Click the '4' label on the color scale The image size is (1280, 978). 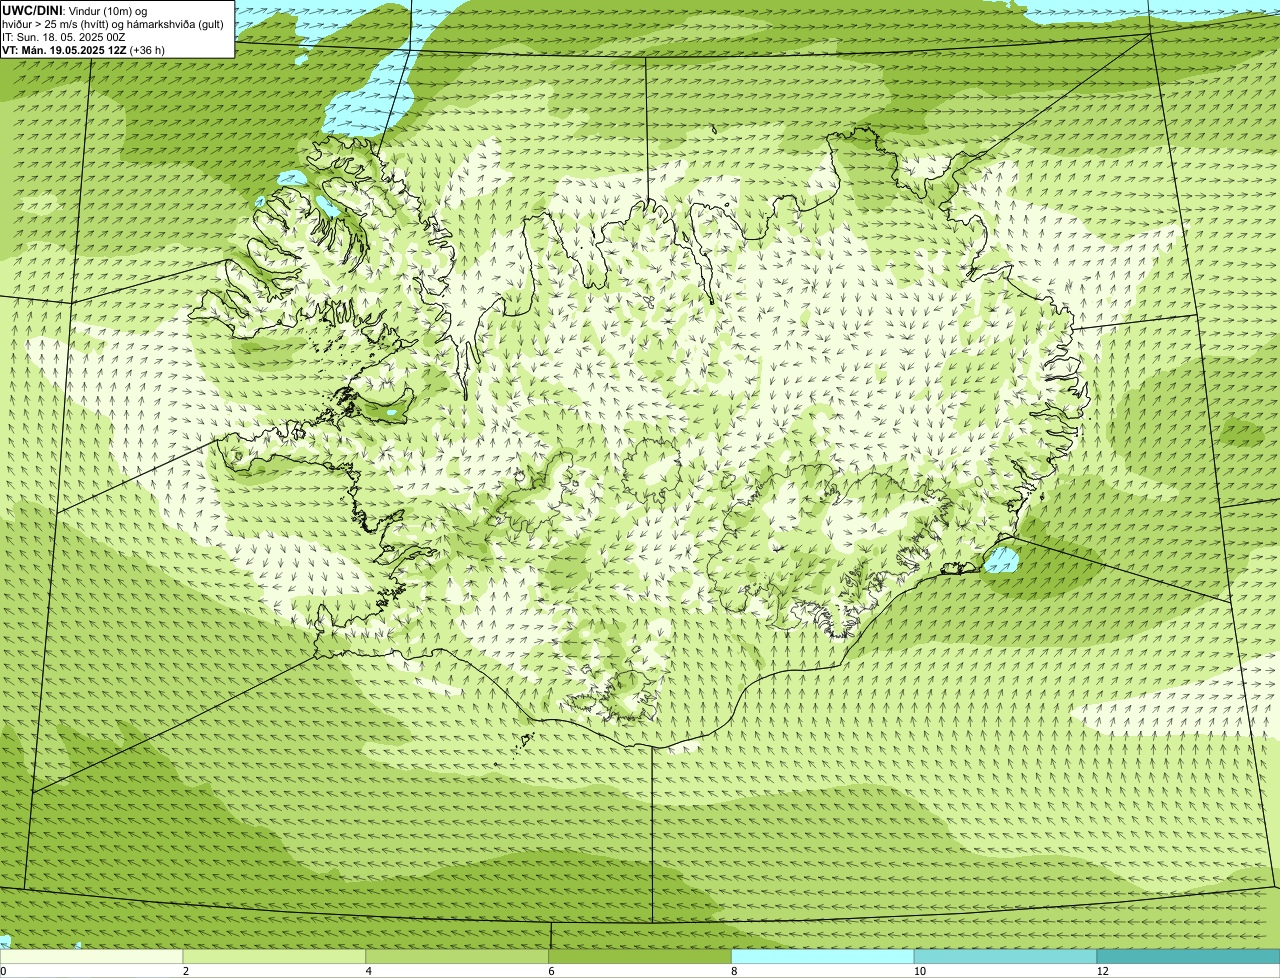(369, 971)
